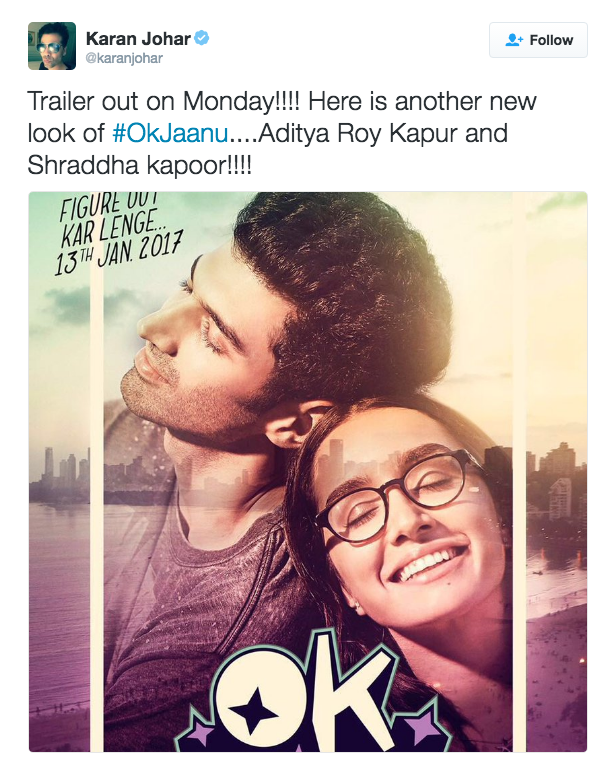
Task: Click the blue verified badge beside Karan Johar
Action: pos(201,38)
